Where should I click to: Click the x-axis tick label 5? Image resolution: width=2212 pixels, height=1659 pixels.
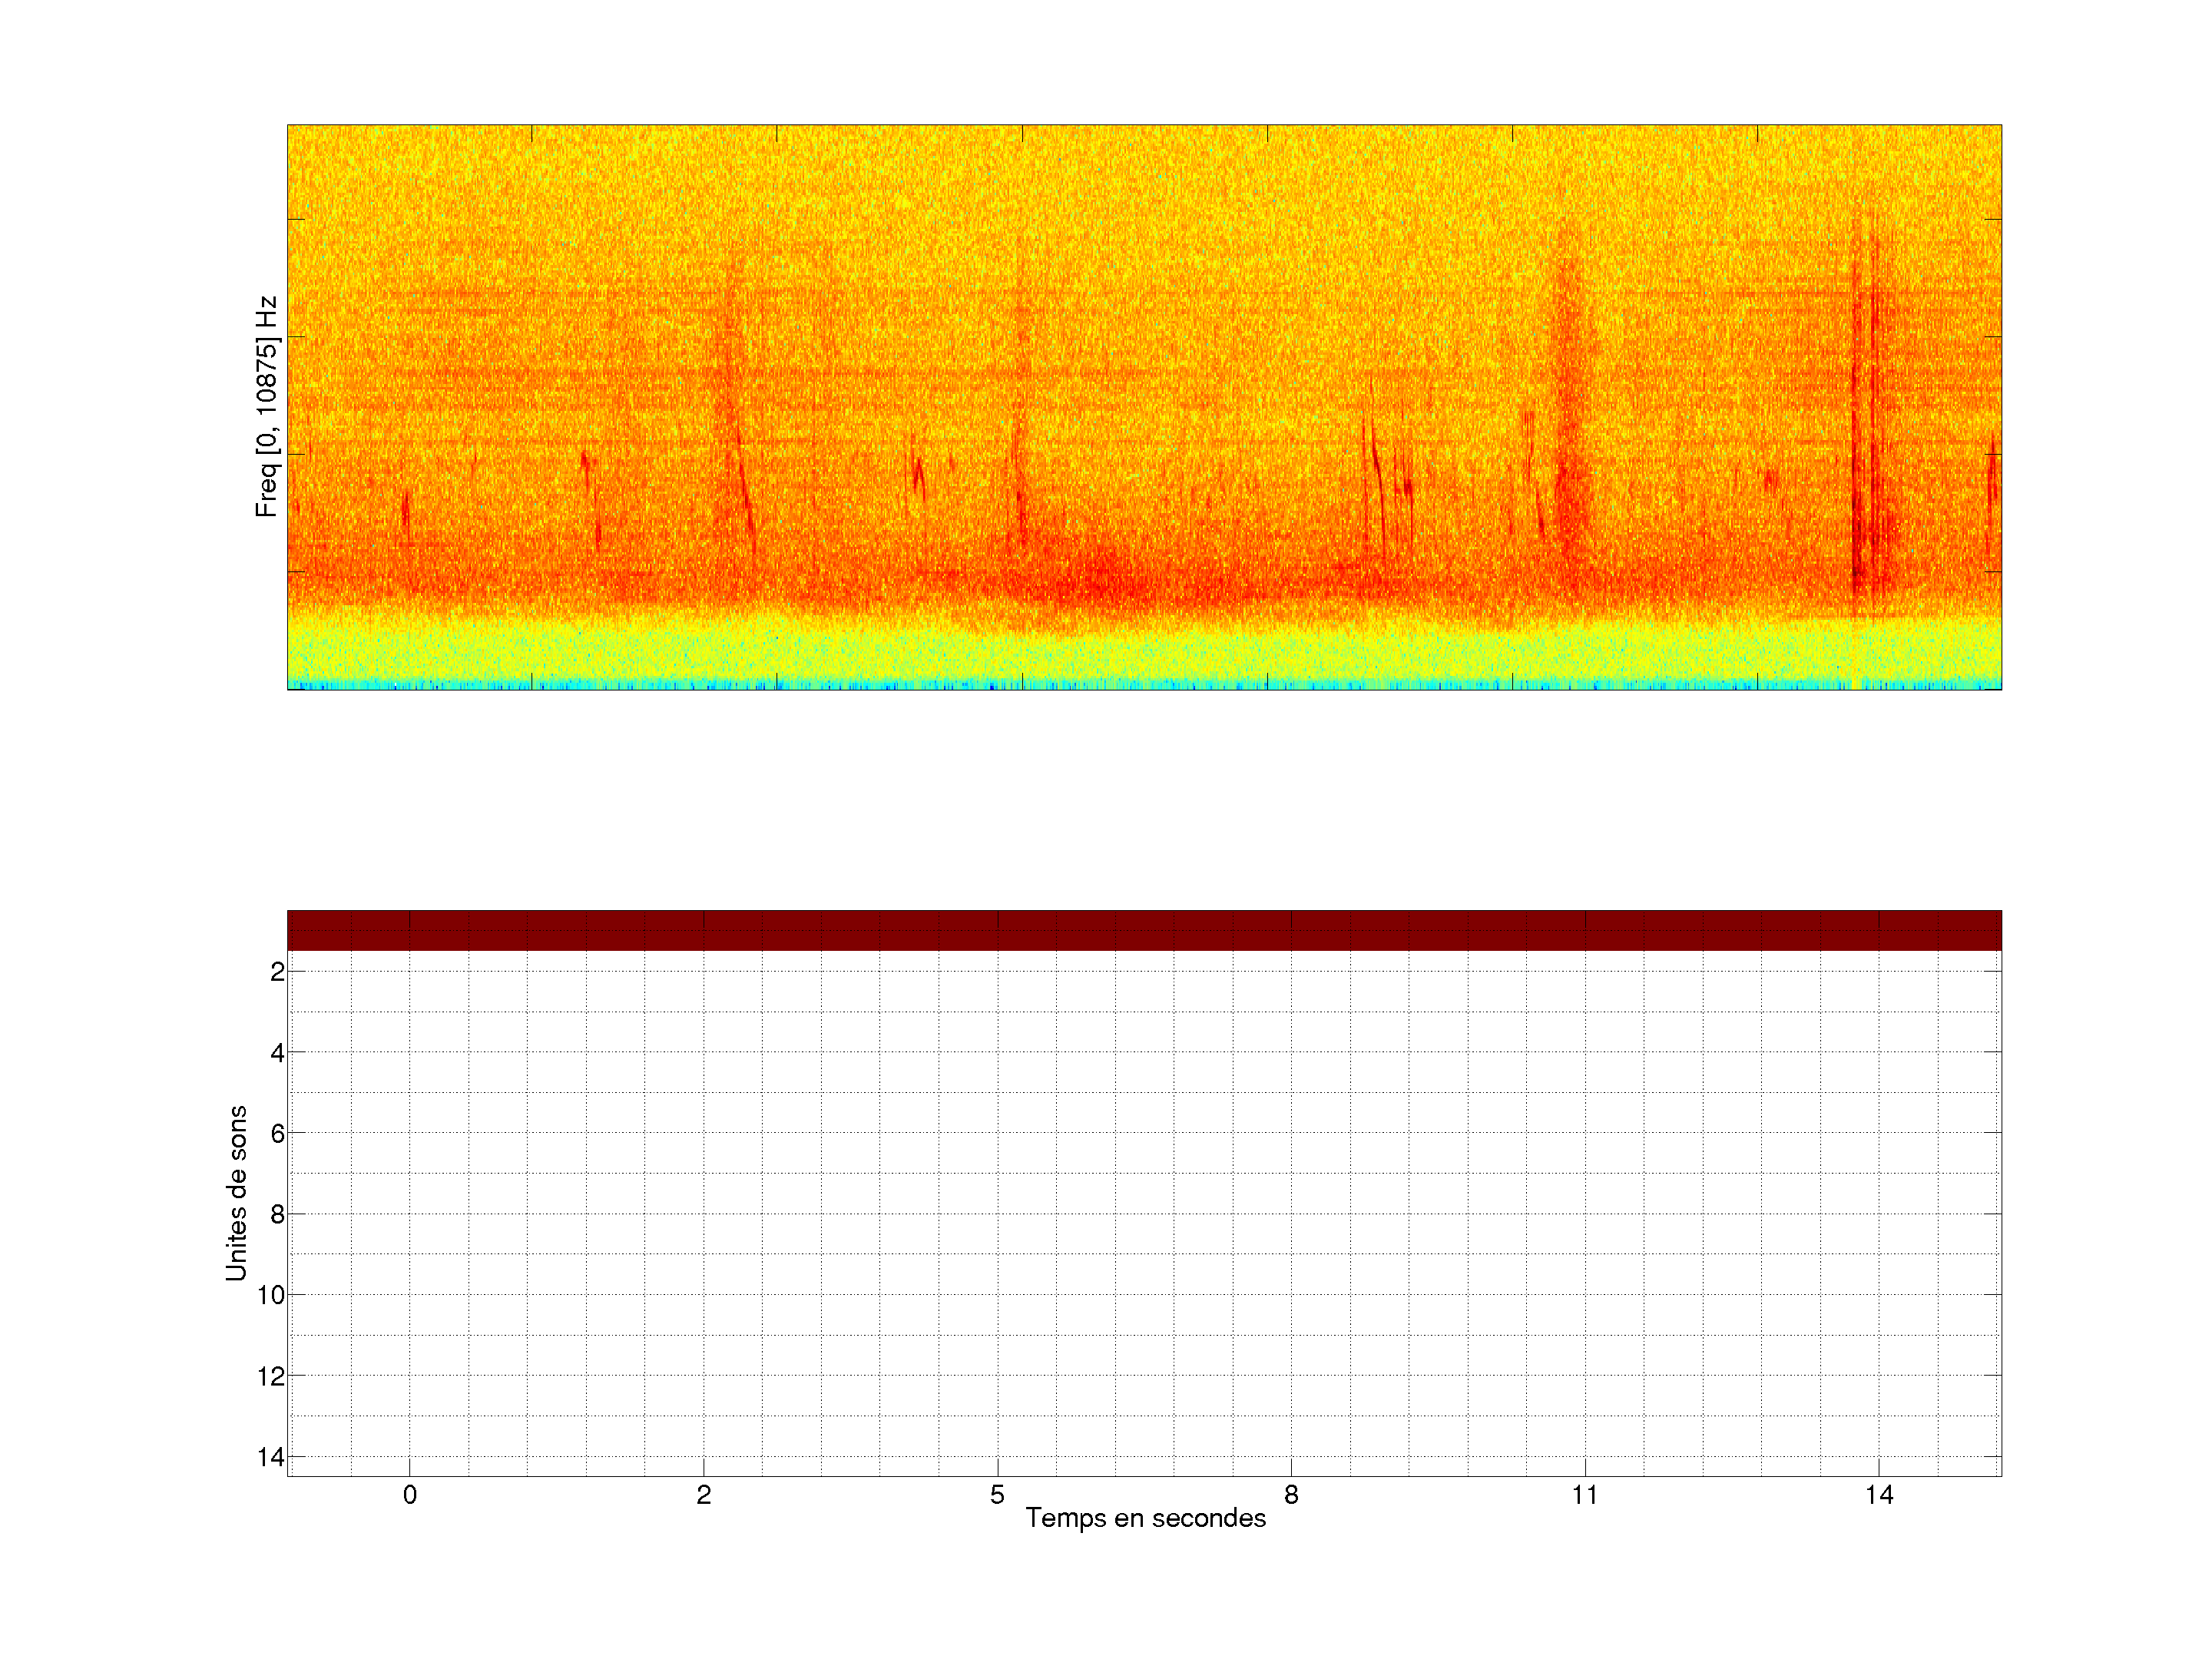997,1495
